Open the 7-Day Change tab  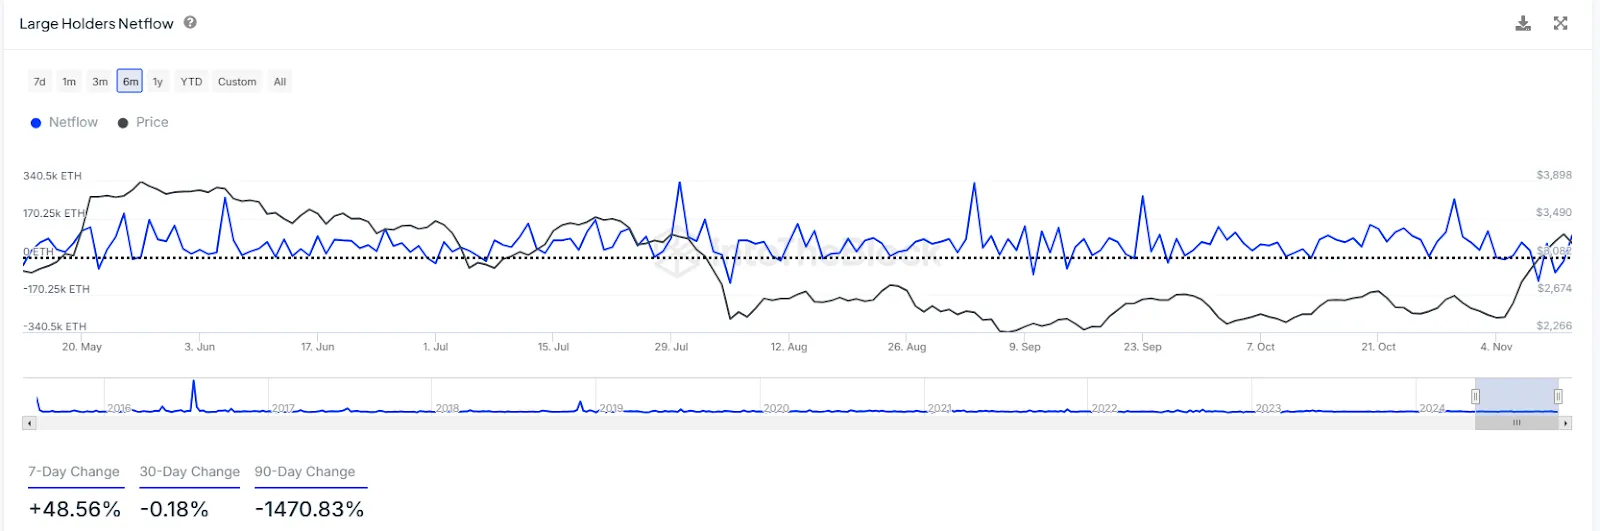point(74,472)
